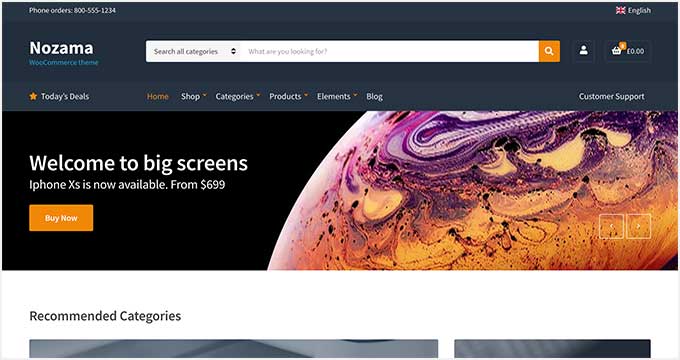This screenshot has width=680, height=360.
Task: Click the star icon beside Today's Deals
Action: 33,96
